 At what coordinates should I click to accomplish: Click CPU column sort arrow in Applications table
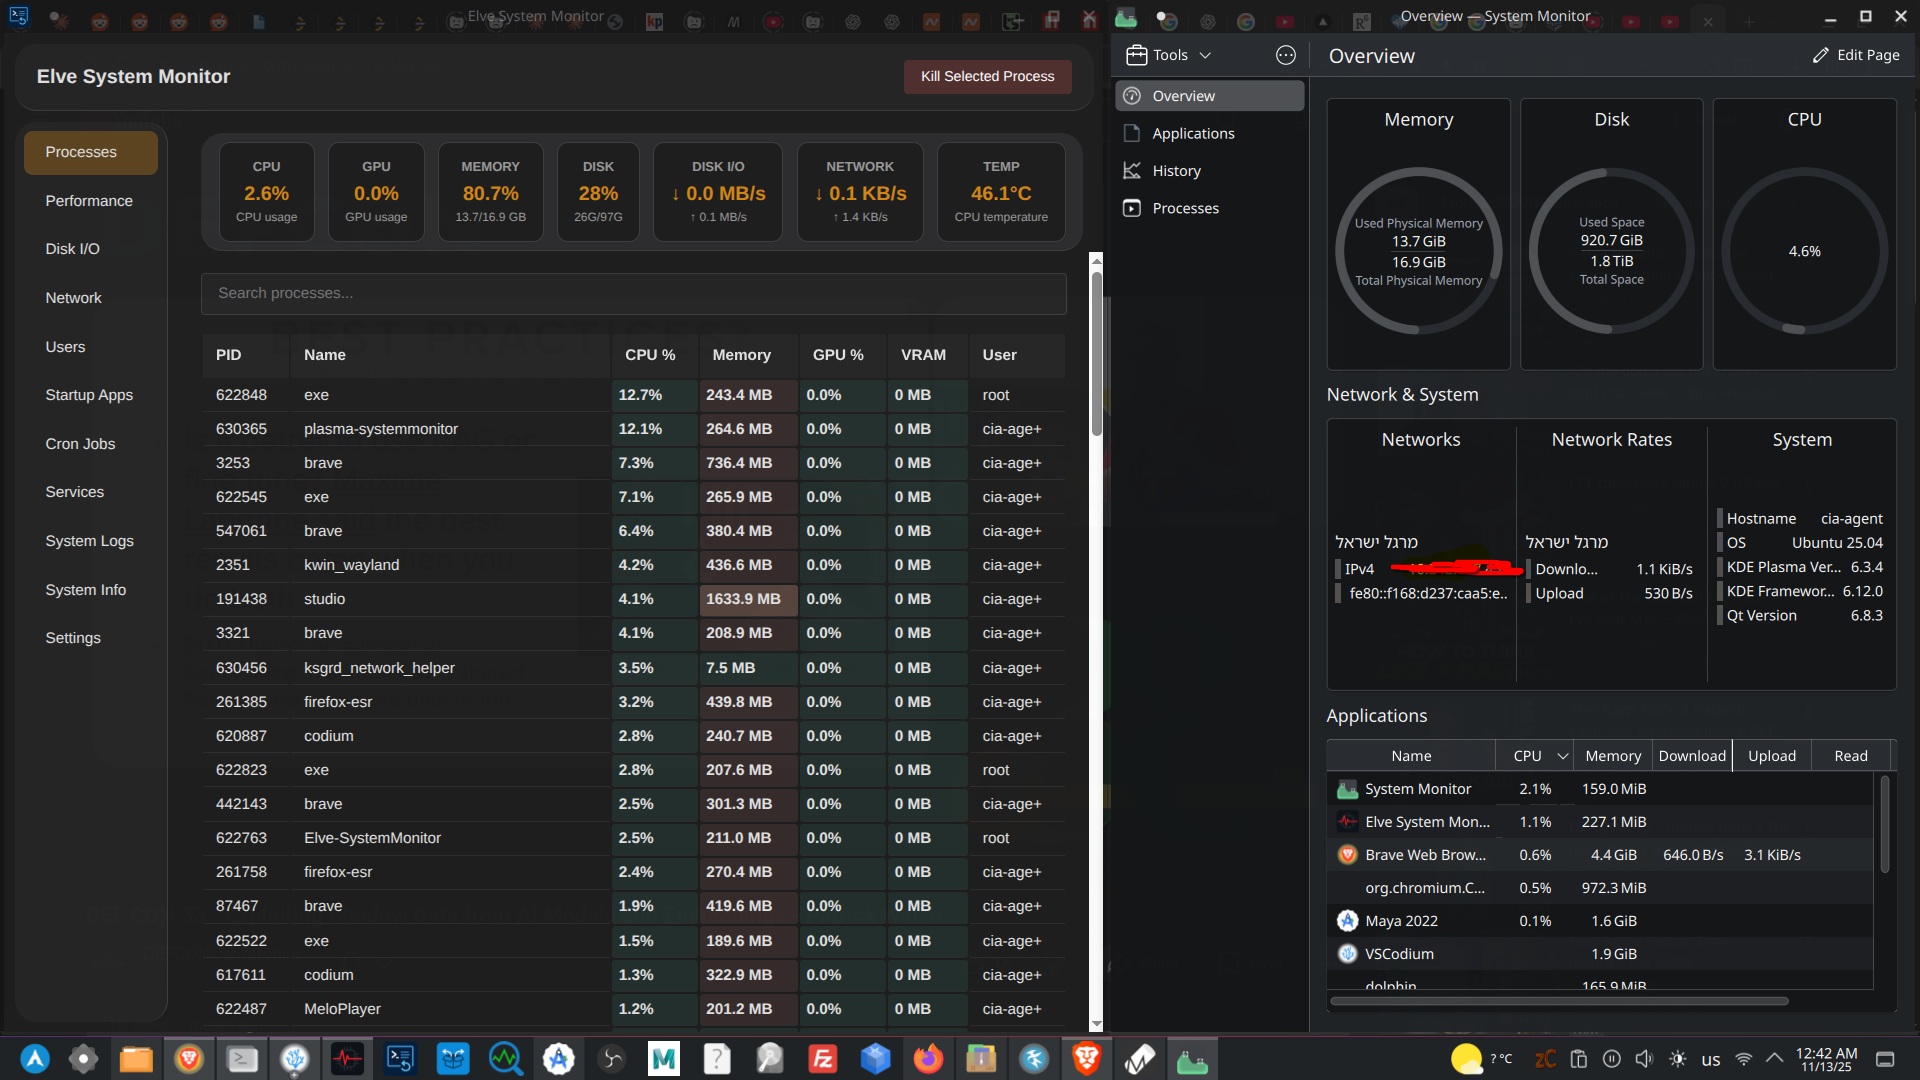[1562, 756]
